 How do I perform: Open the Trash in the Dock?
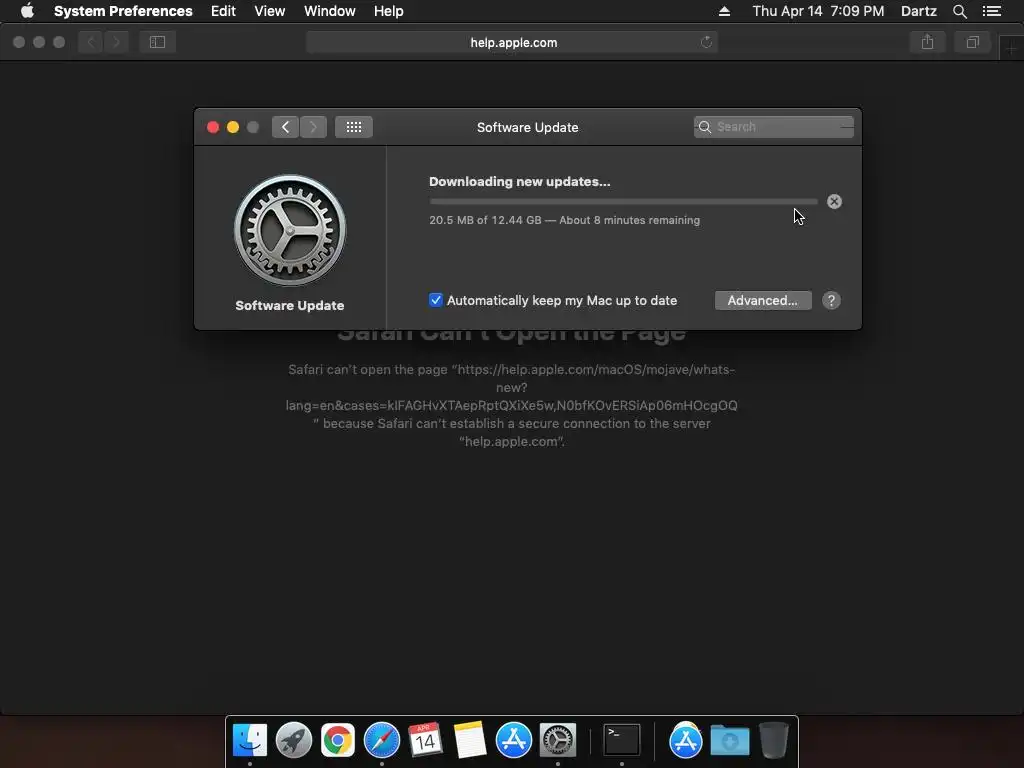[x=774, y=740]
